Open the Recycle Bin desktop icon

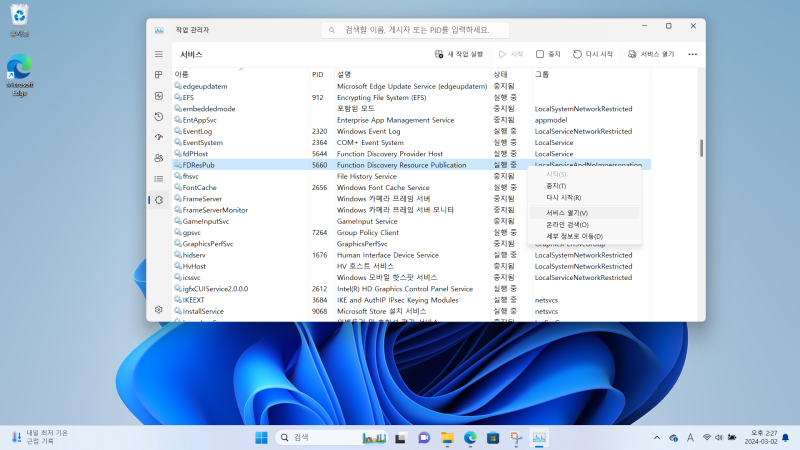click(x=19, y=20)
